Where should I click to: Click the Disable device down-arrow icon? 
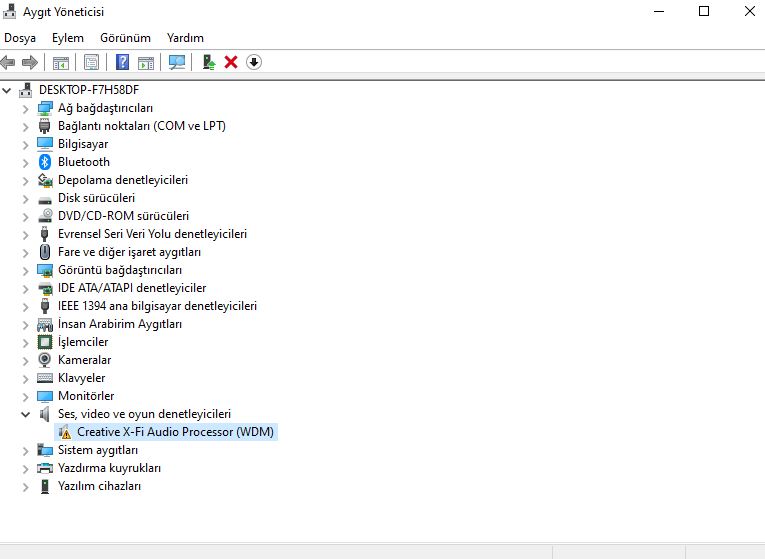click(254, 62)
